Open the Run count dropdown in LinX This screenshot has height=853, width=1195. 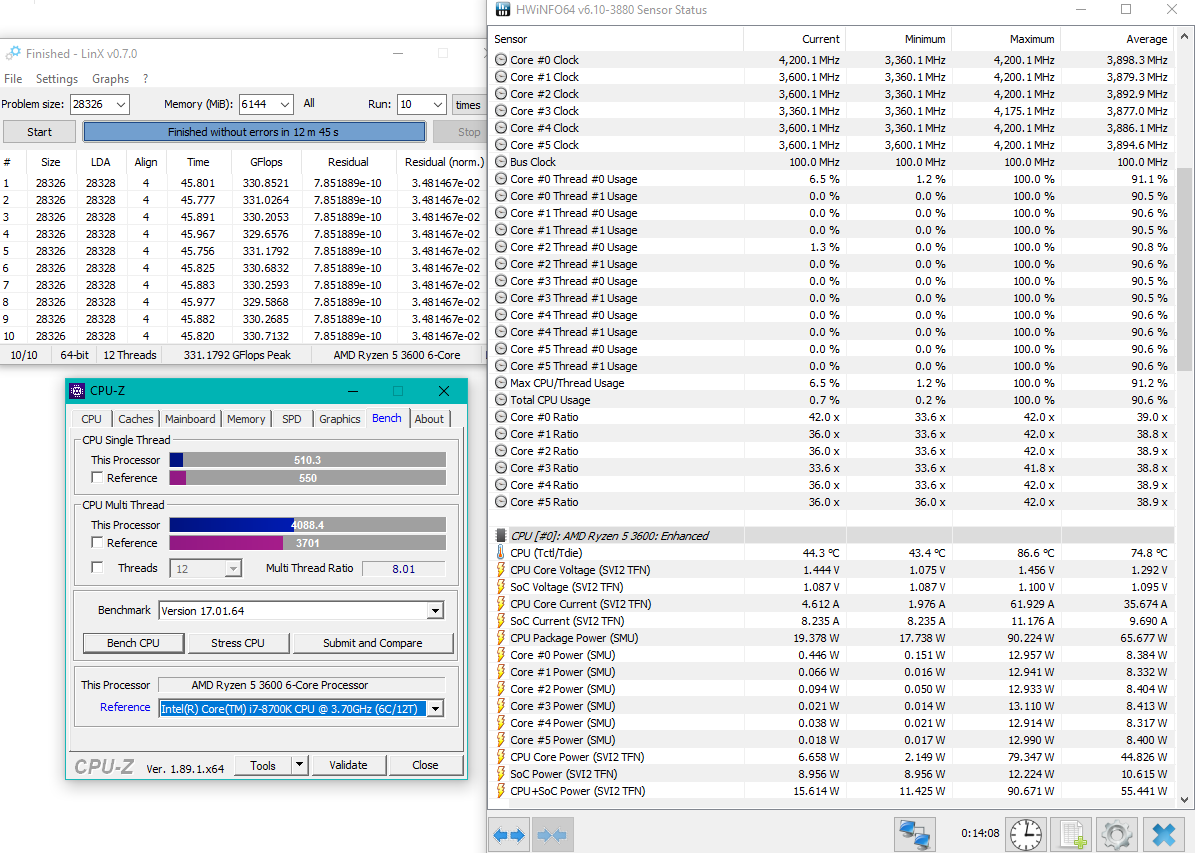[x=437, y=104]
